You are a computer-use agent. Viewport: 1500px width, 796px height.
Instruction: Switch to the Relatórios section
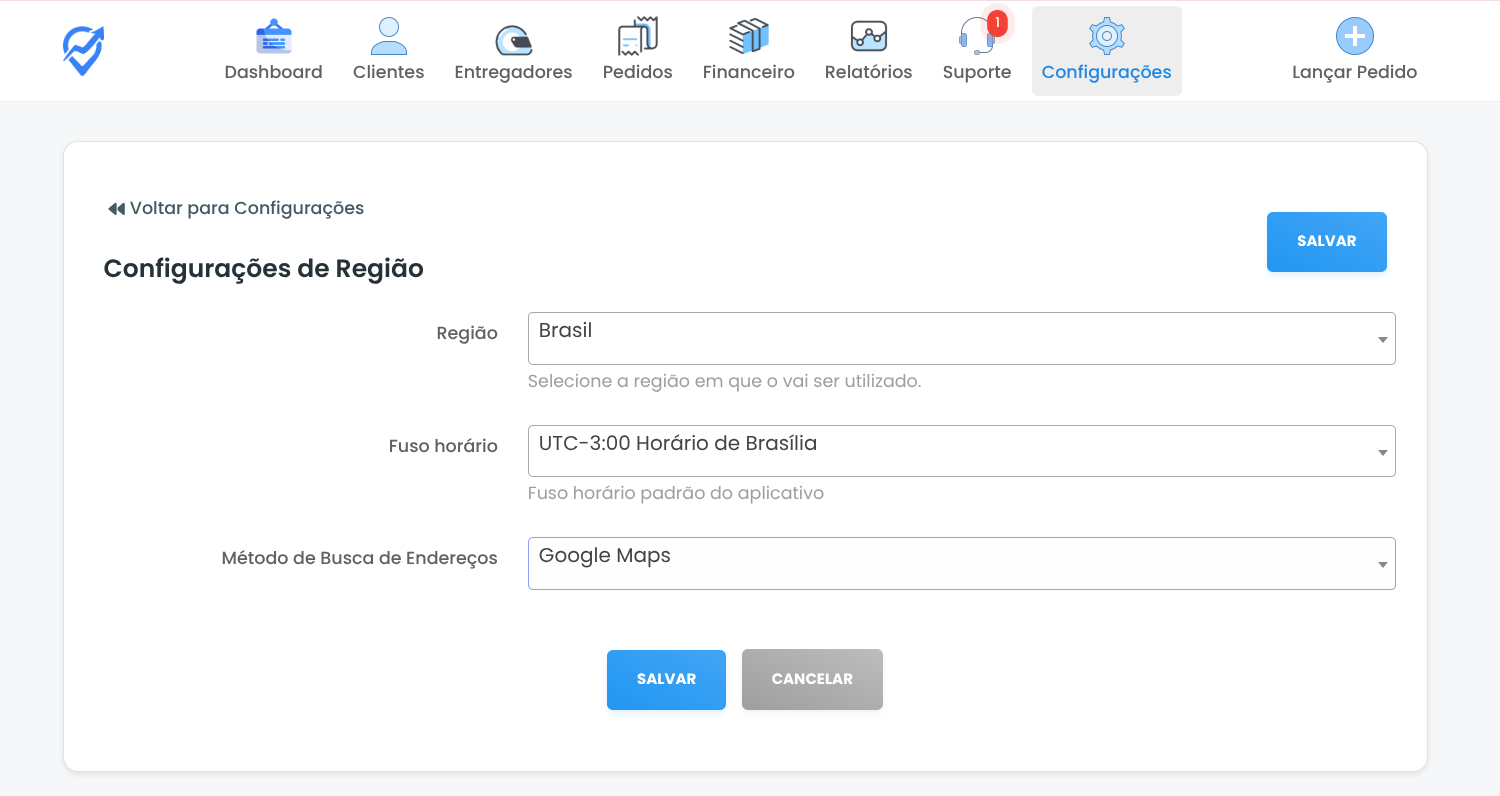(x=868, y=72)
